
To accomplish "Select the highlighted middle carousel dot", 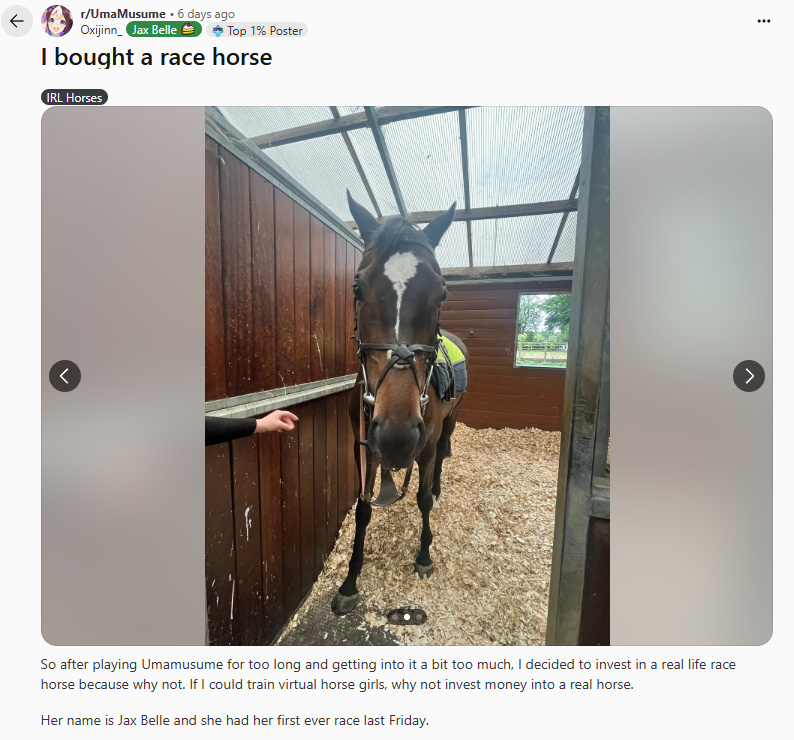I will click(407, 617).
